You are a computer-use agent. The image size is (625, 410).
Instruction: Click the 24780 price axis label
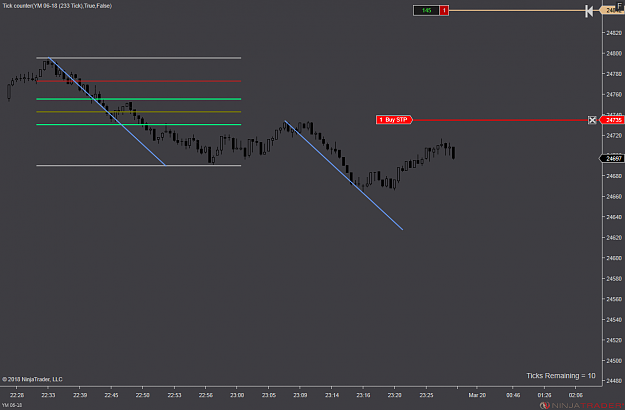pyautogui.click(x=614, y=74)
